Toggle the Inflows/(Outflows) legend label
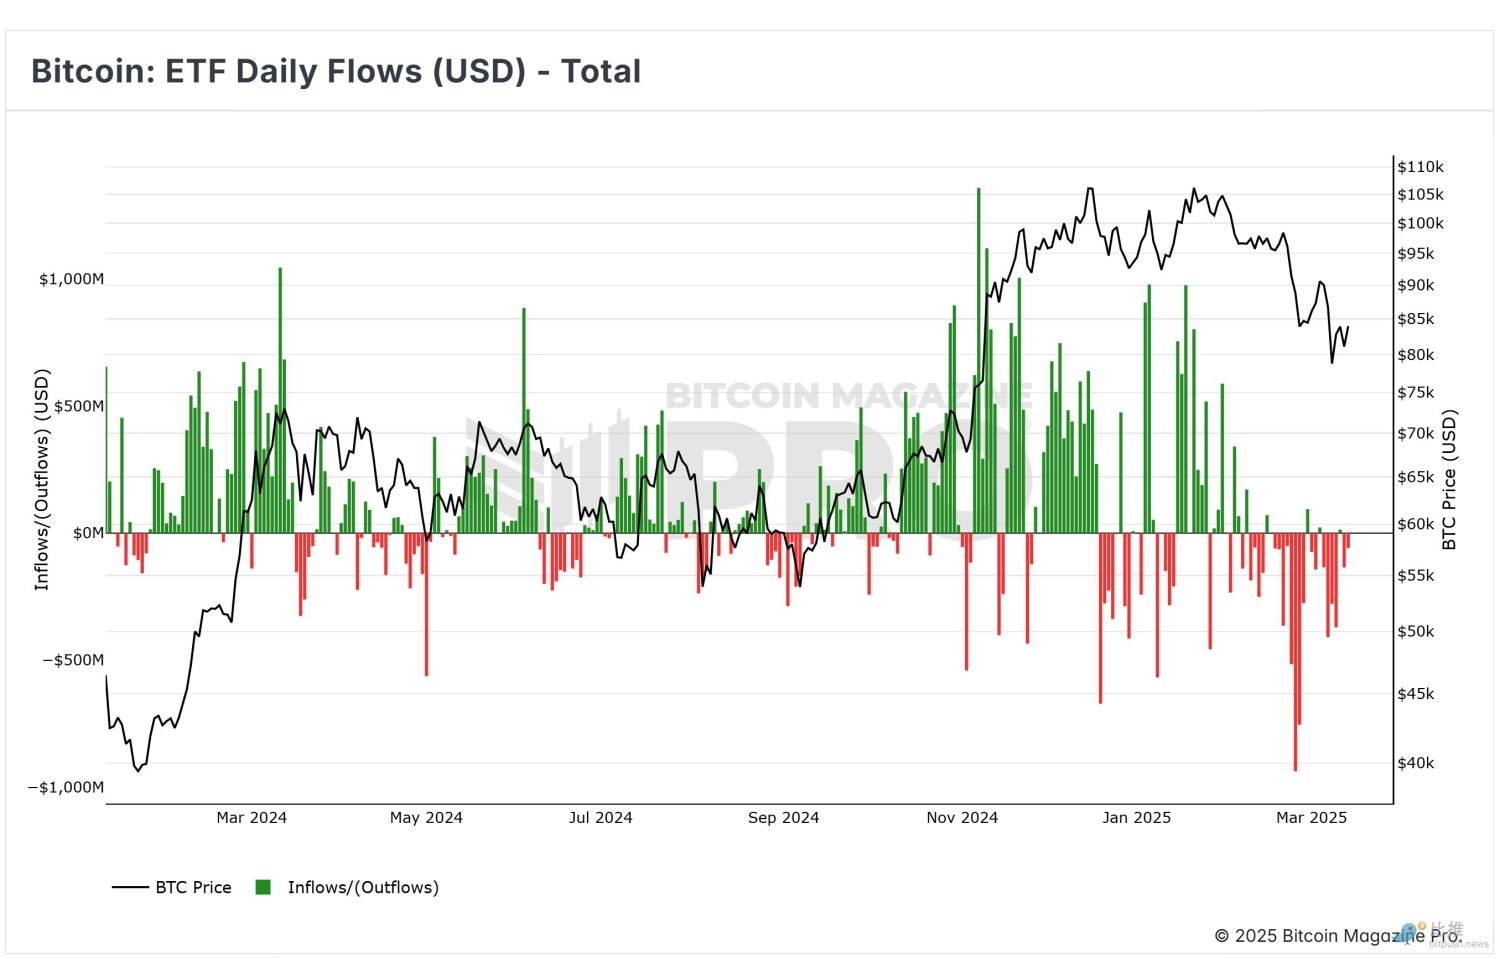Image resolution: width=1500 pixels, height=959 pixels. coord(363,887)
